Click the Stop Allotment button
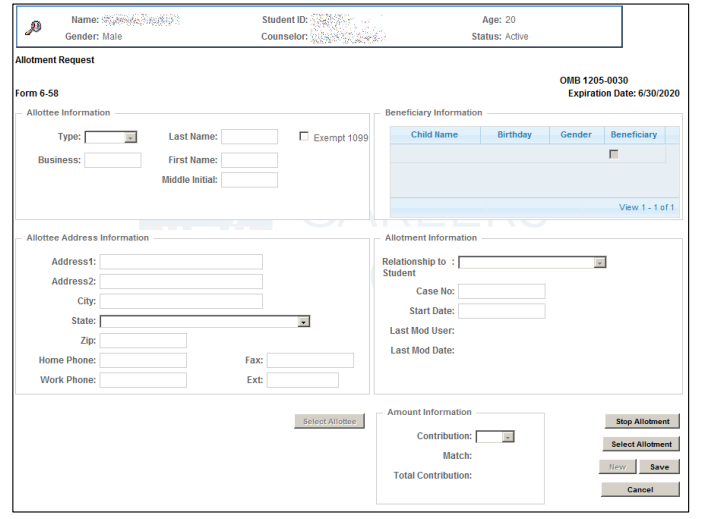Viewport: 707px width, 519px height. [x=641, y=421]
